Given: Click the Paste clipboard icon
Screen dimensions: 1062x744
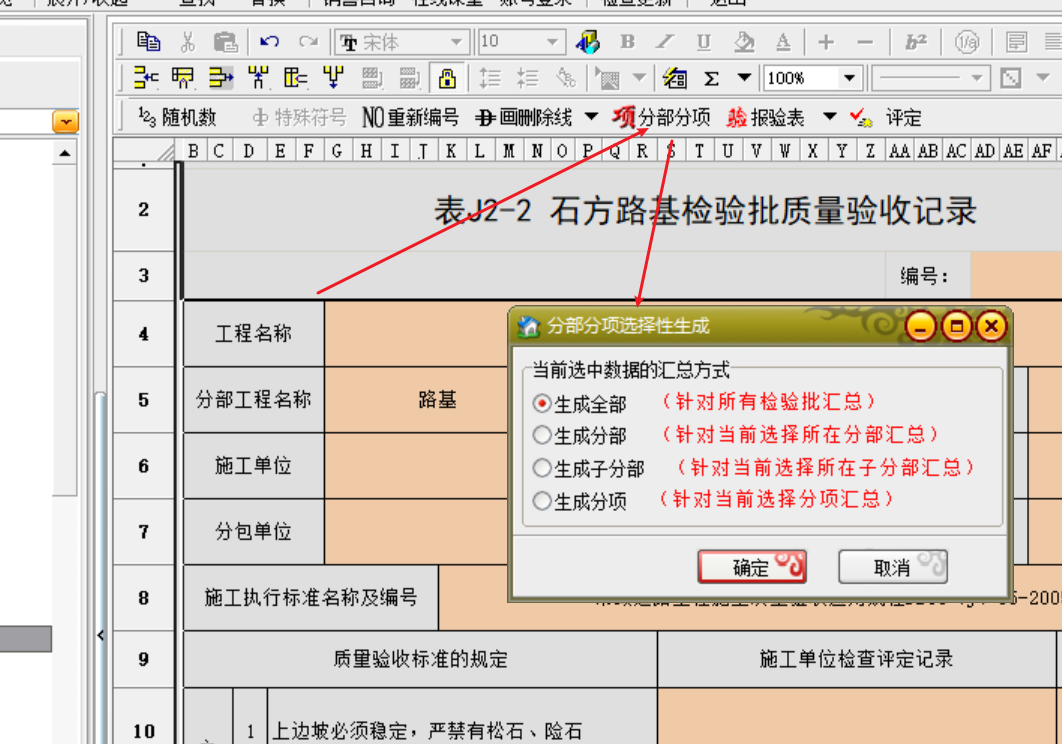Looking at the screenshot, I should (225, 42).
